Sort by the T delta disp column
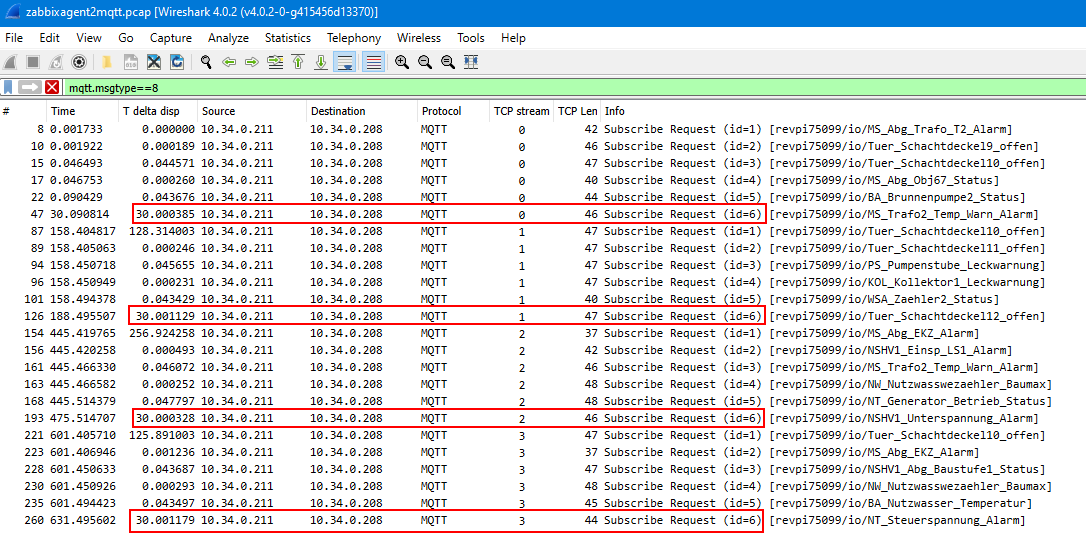The width and height of the screenshot is (1086, 555). tap(158, 111)
